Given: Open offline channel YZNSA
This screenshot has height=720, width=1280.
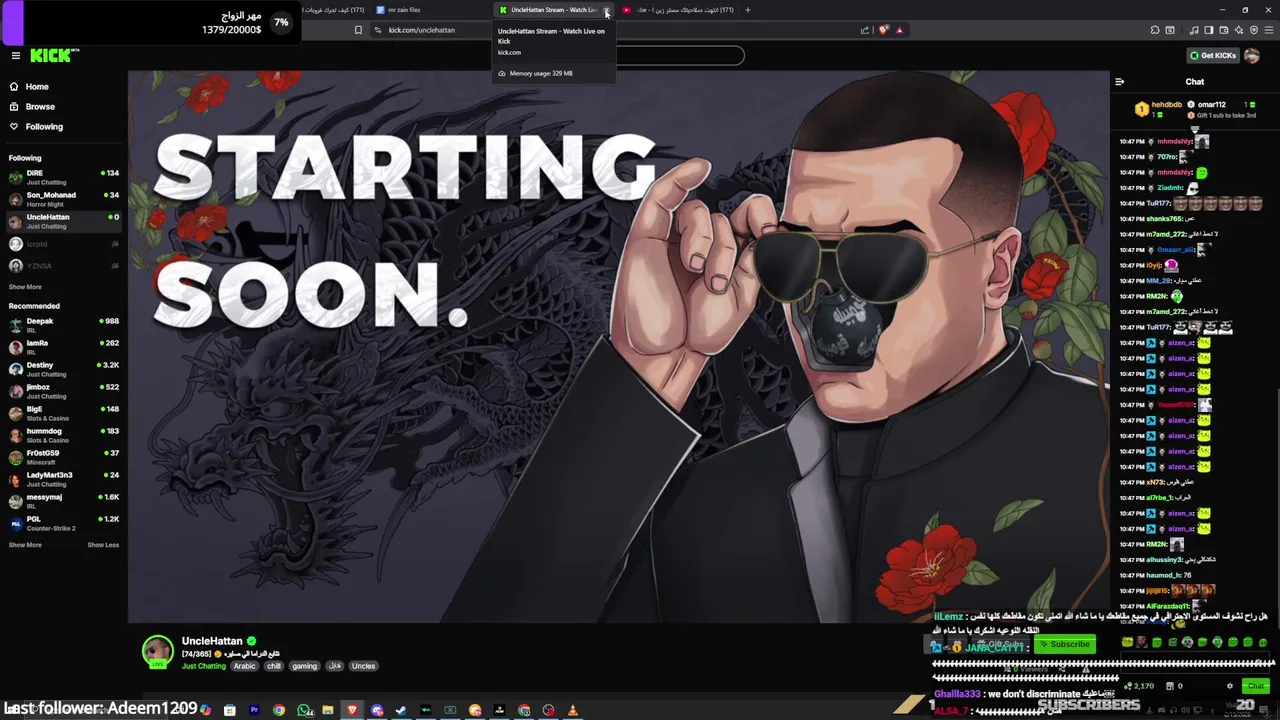Looking at the screenshot, I should pos(63,266).
